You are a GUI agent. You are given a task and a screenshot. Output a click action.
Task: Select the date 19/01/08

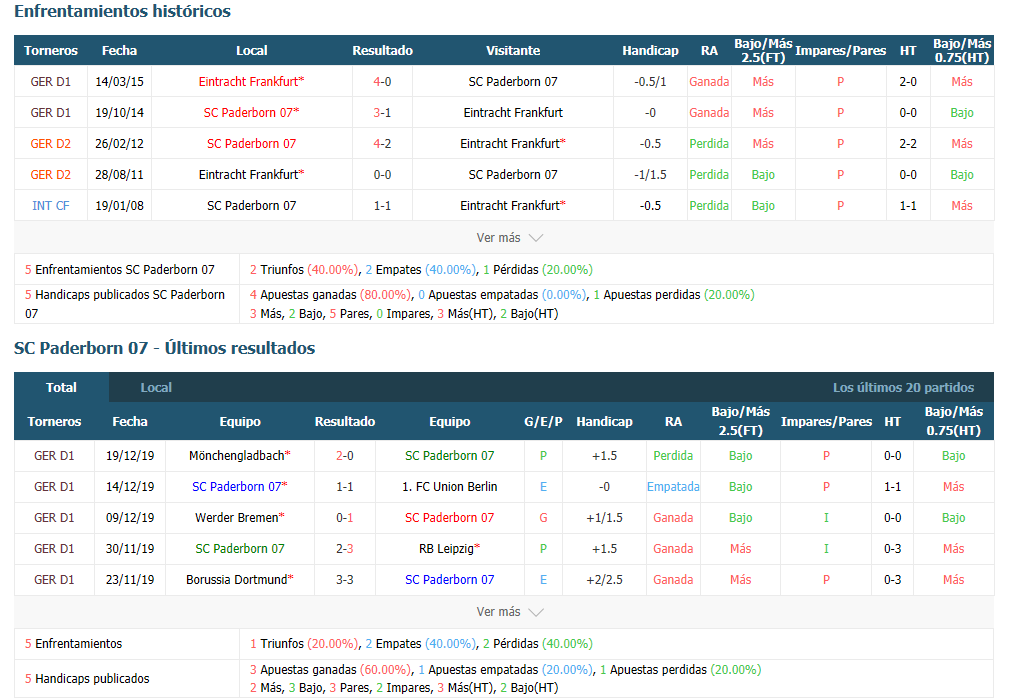pos(119,206)
